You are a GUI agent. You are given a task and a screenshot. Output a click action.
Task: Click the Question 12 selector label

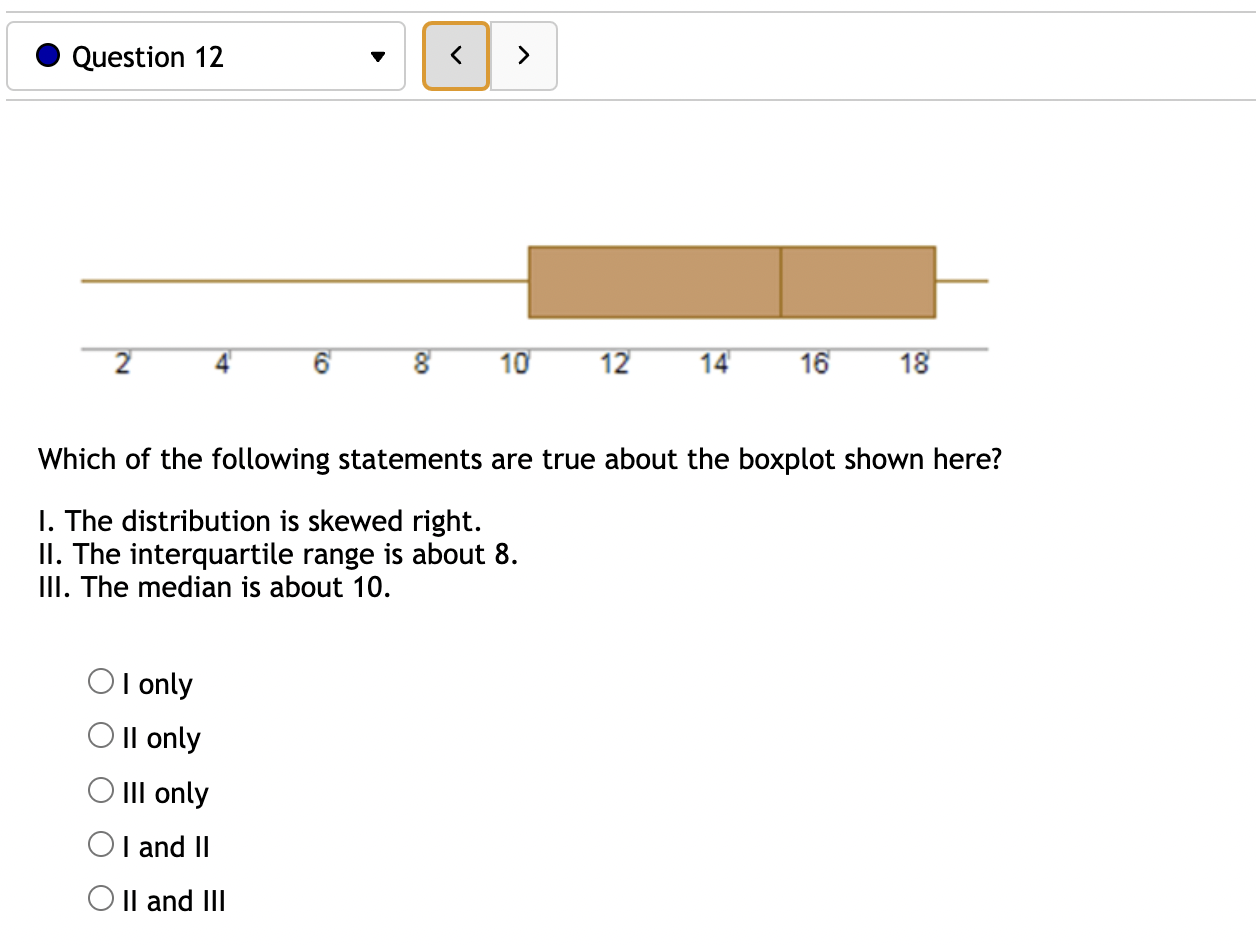(148, 57)
